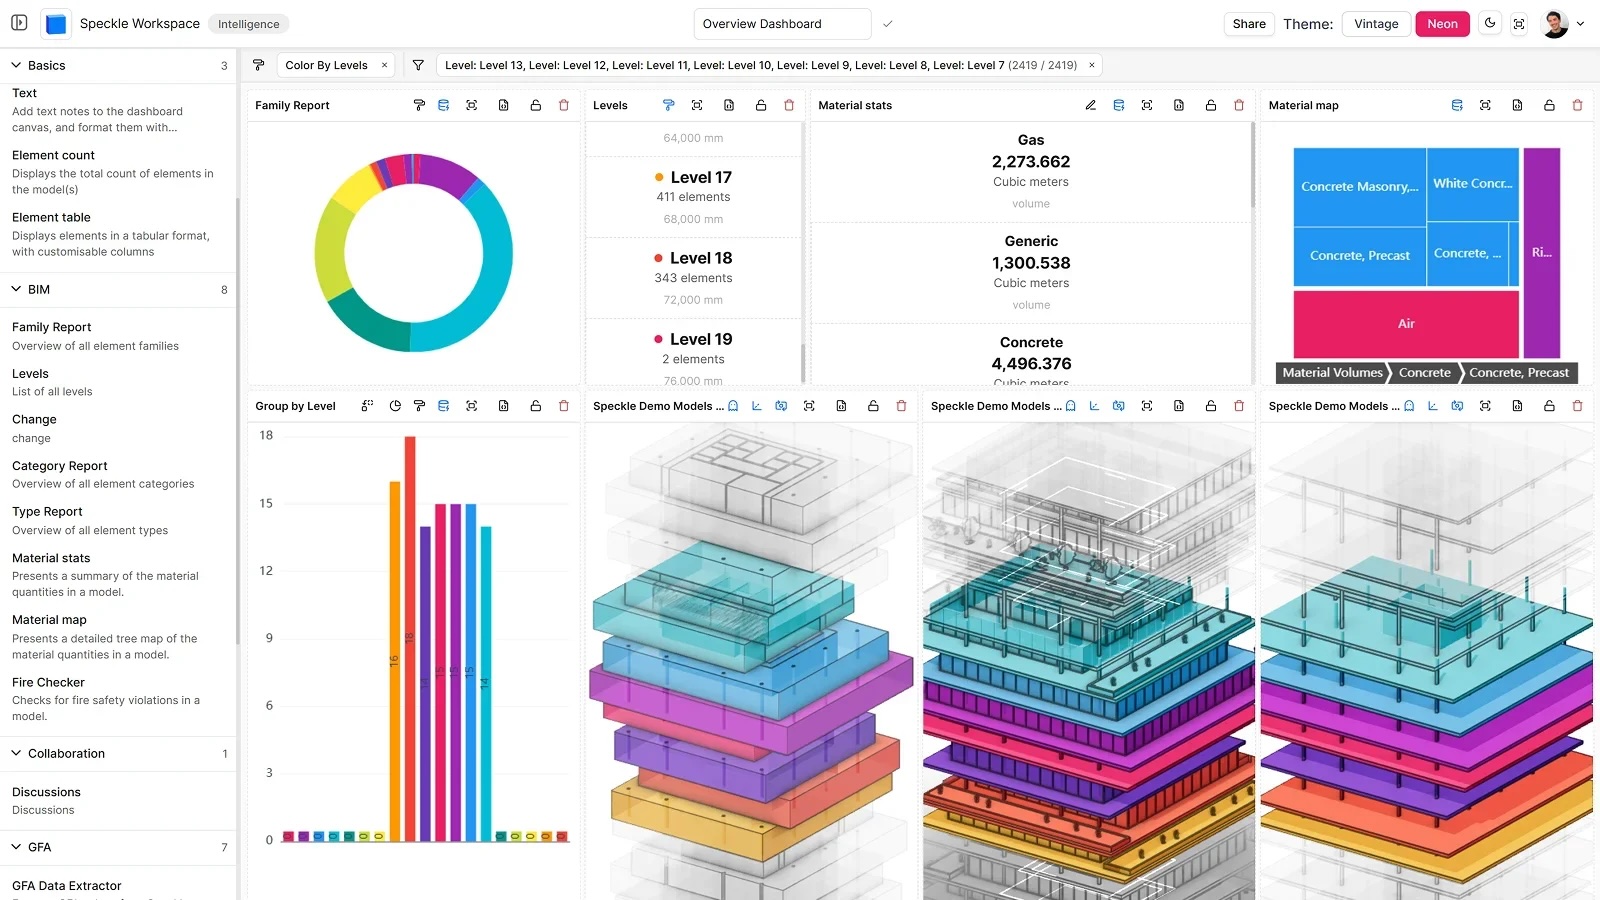Open the export file icon on Family Report
Screen dimensions: 1600x900
pyautogui.click(x=502, y=105)
